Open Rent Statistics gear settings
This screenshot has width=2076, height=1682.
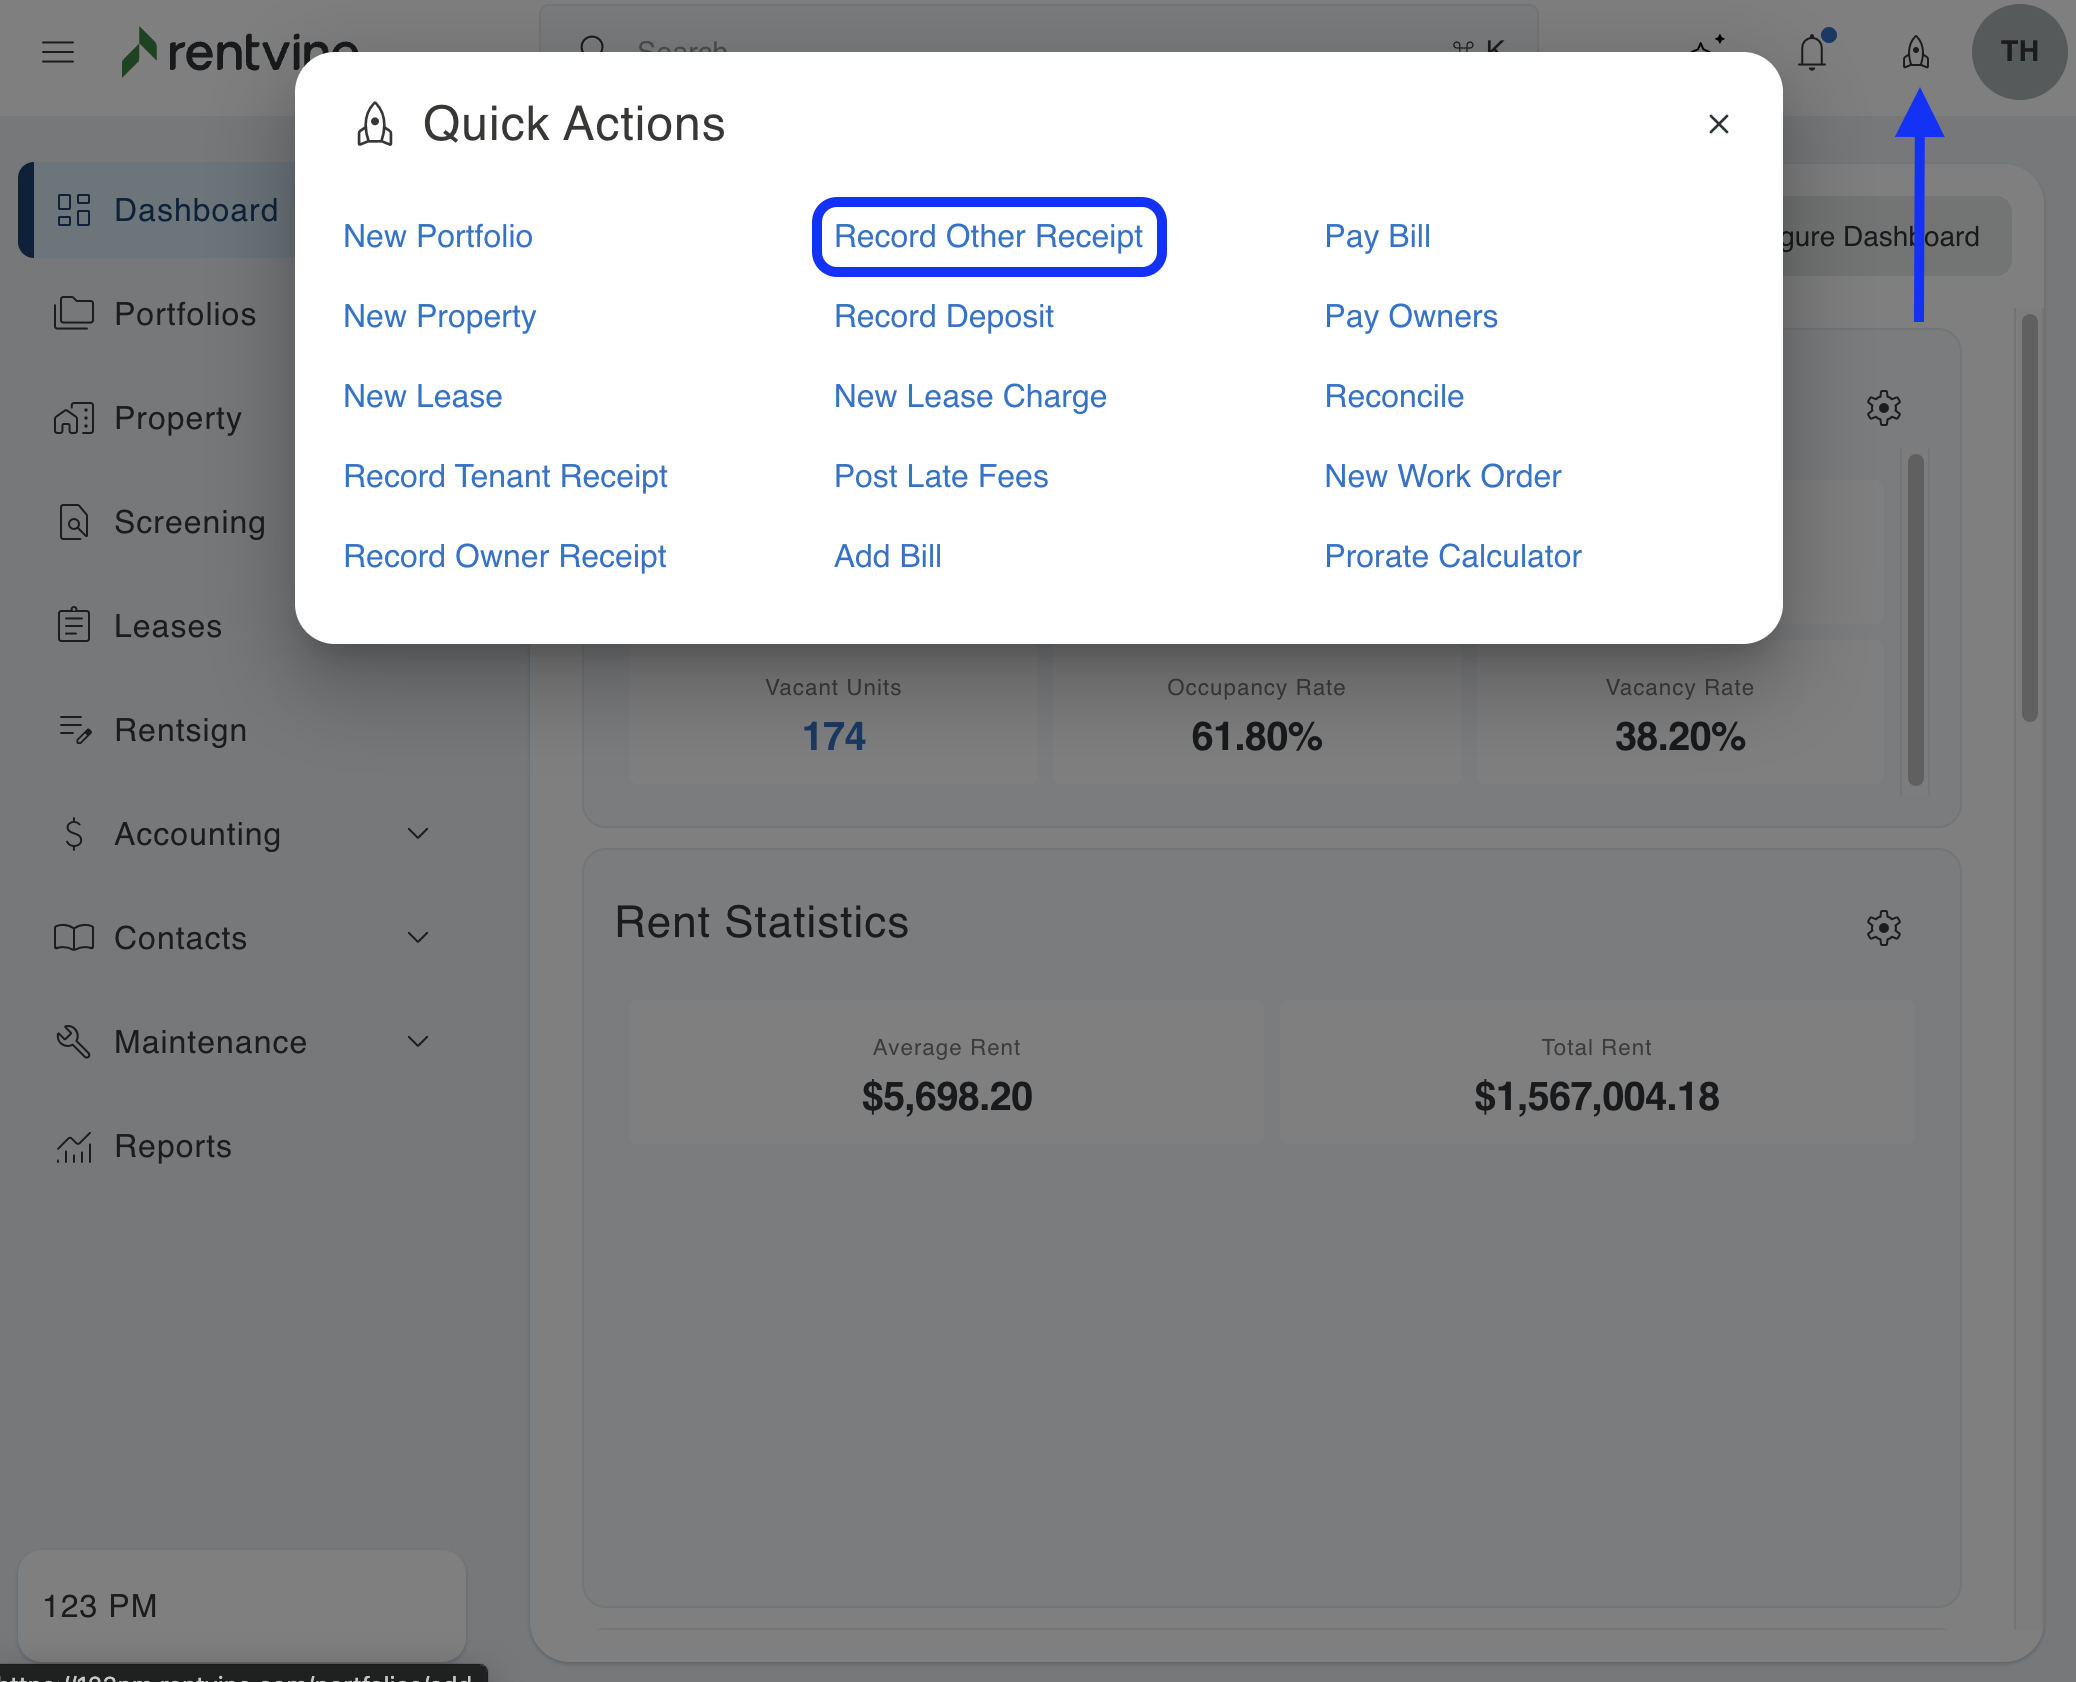pos(1883,928)
